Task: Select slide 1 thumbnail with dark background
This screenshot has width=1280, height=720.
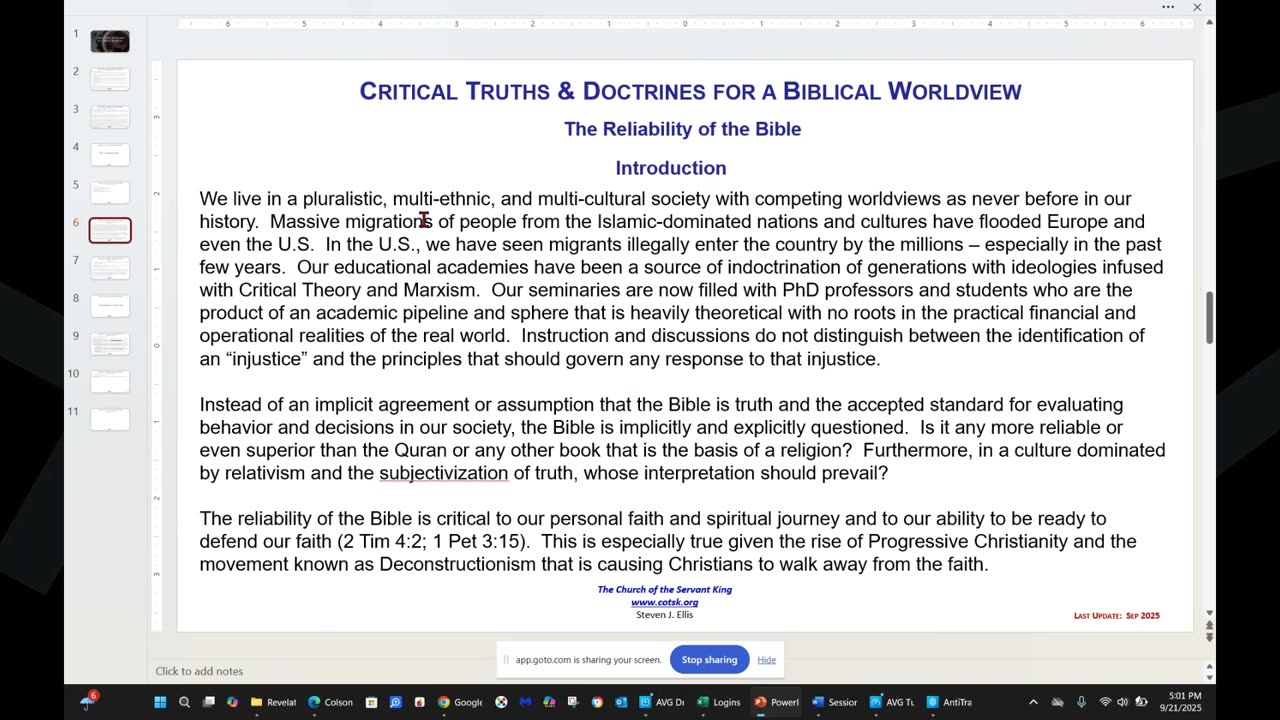Action: click(x=110, y=41)
